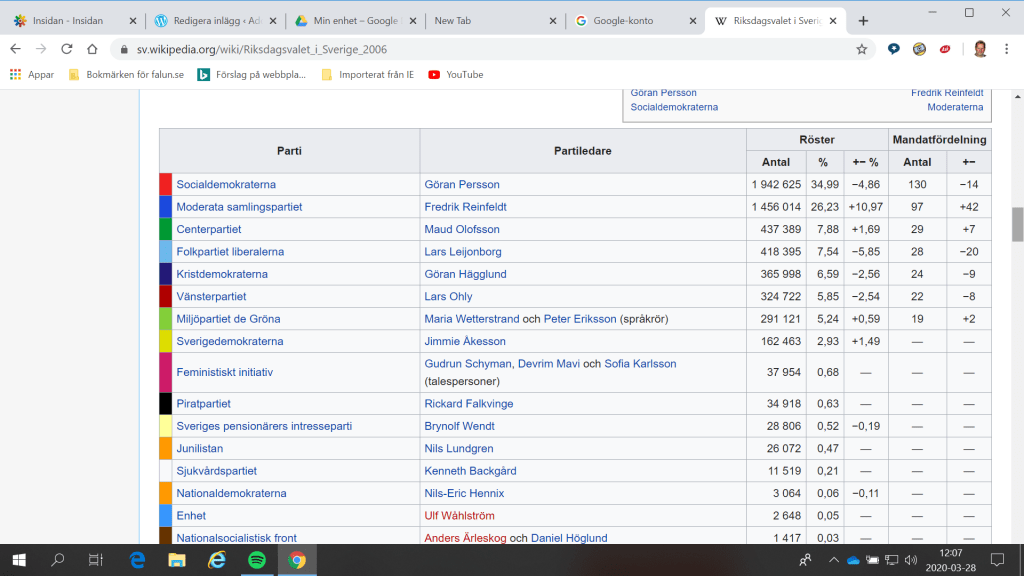
Task: Expand the hidden system tray icons
Action: [834, 559]
